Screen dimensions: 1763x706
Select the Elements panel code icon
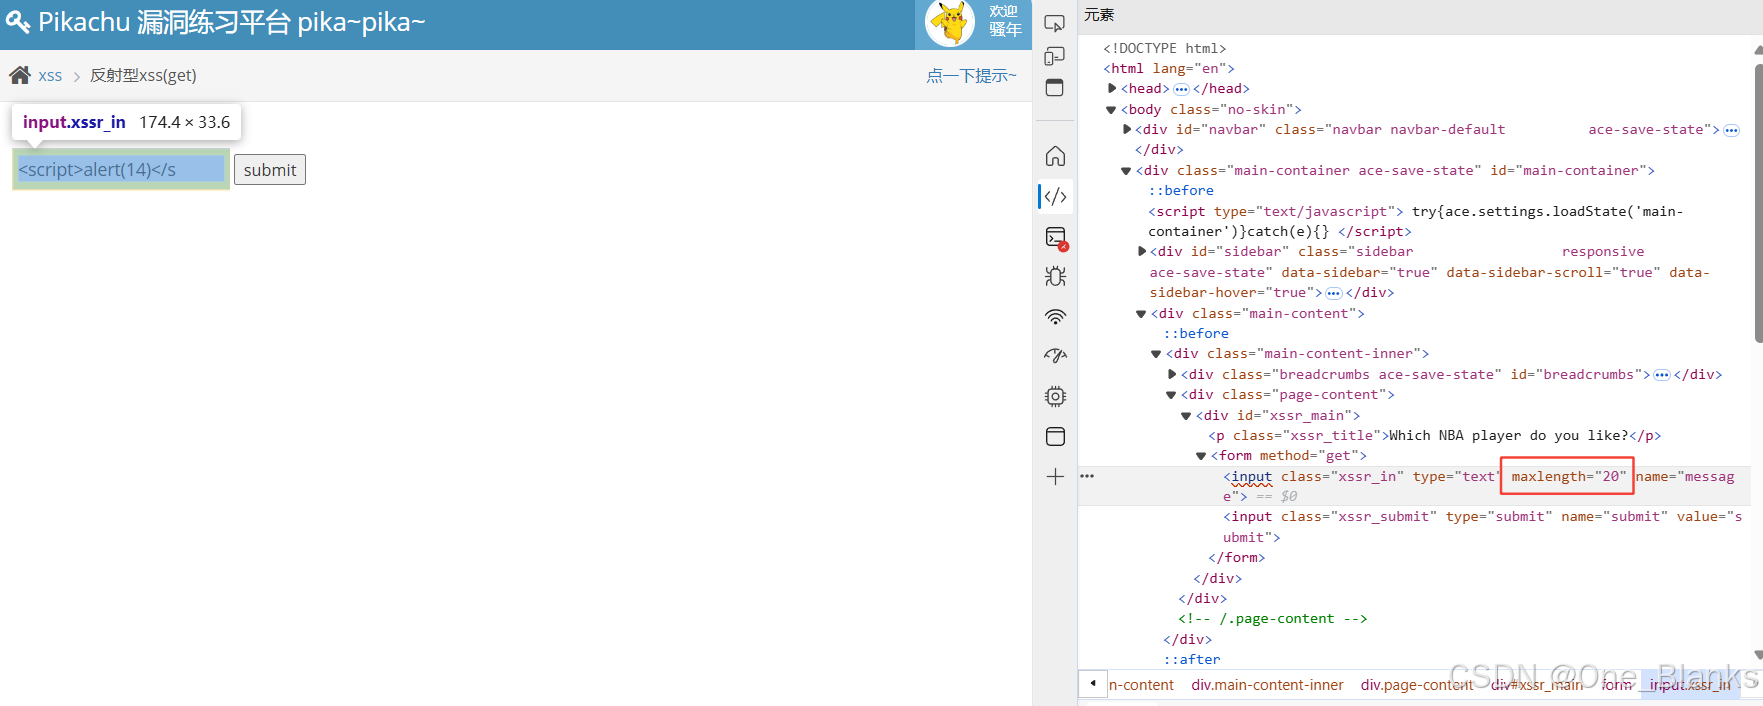(1055, 197)
